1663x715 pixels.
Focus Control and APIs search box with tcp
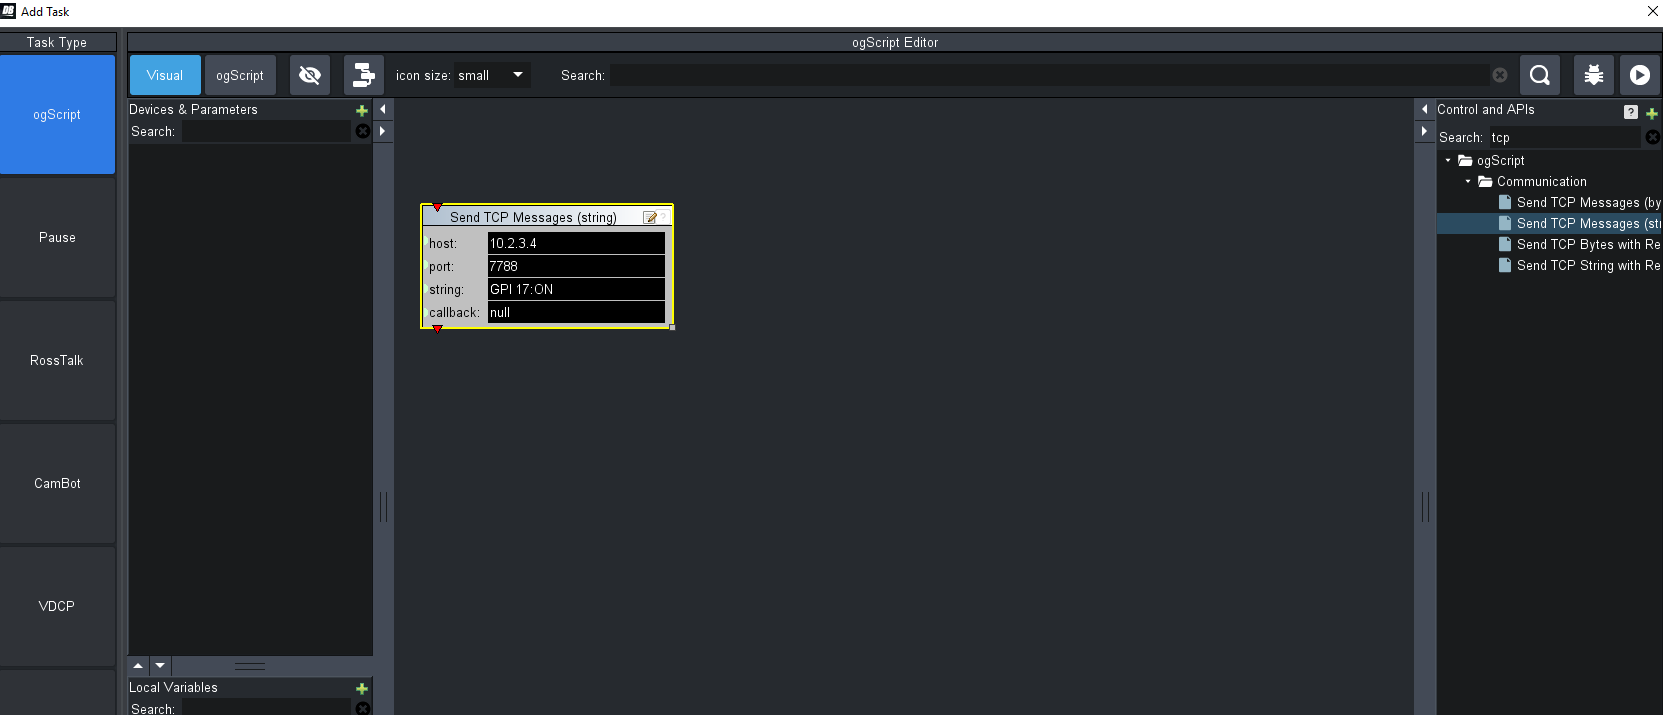coord(1564,137)
